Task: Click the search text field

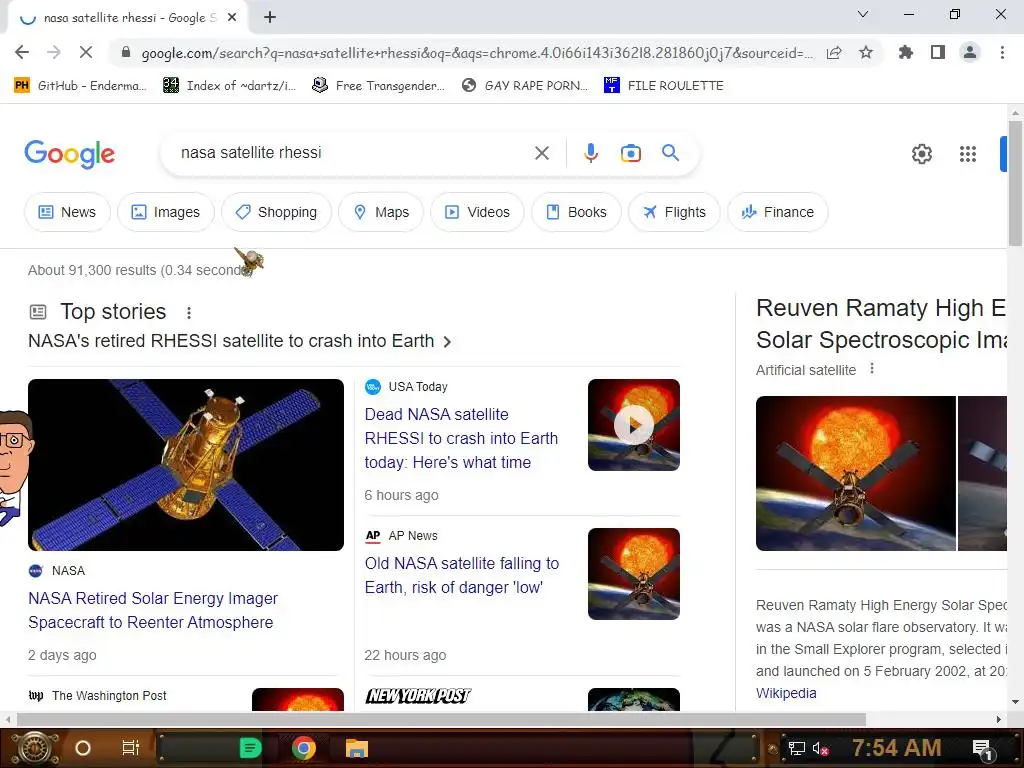Action: point(349,153)
